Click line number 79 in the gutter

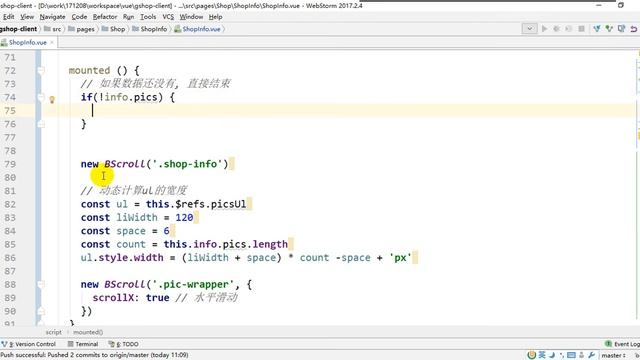pos(10,164)
